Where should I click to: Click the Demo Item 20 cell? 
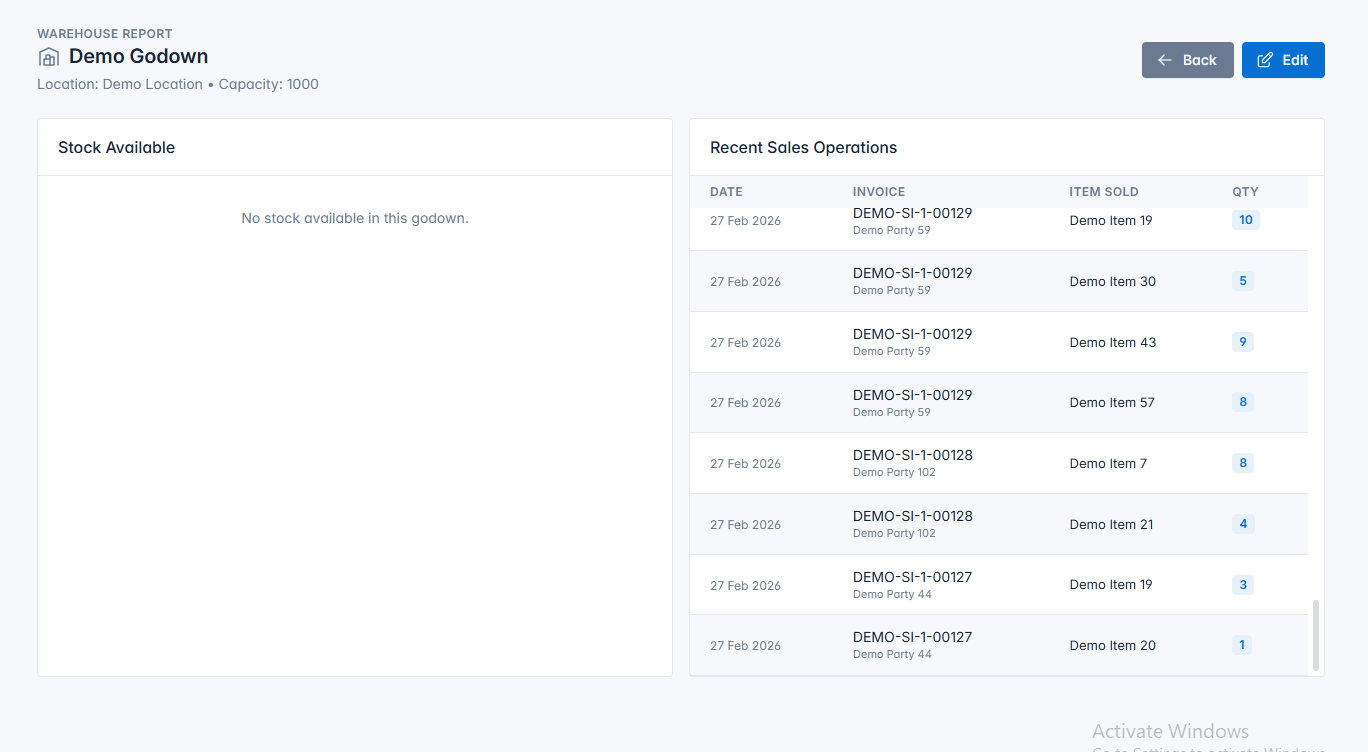pyautogui.click(x=1112, y=646)
